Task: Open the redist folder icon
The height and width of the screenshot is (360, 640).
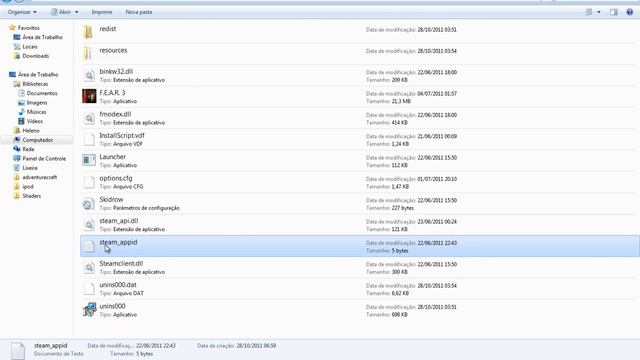Action: point(88,32)
